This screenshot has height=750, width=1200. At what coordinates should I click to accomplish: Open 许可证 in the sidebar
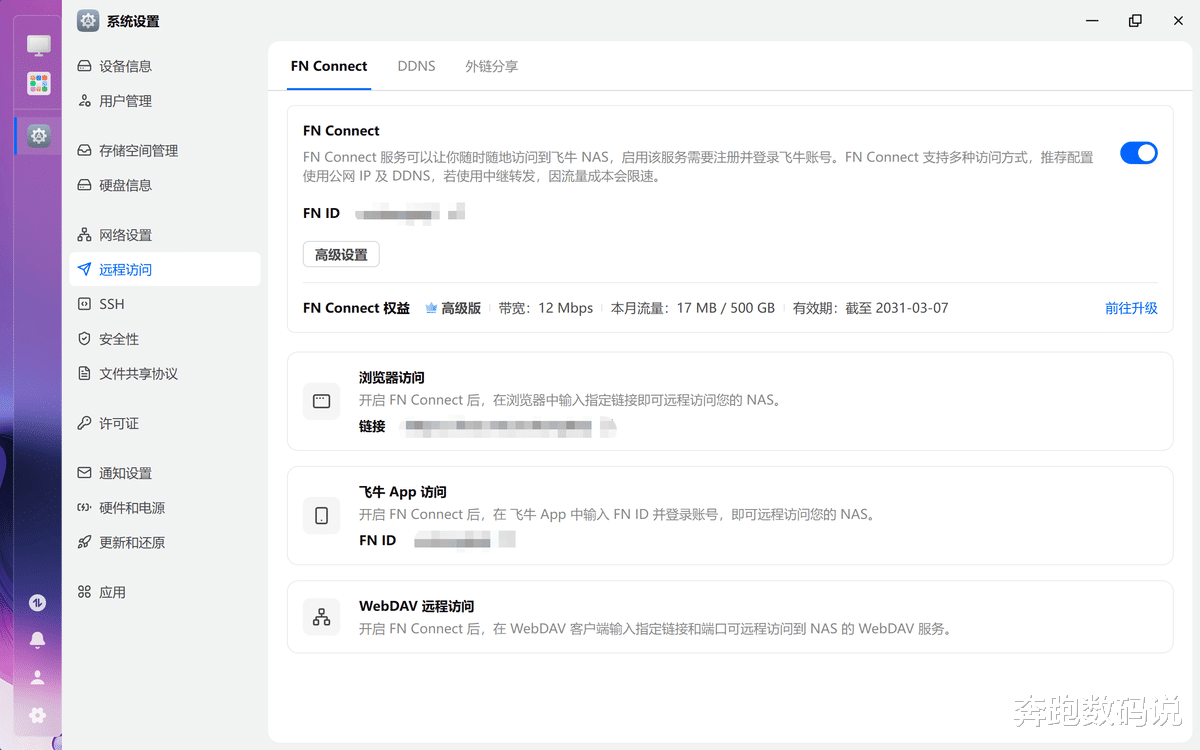165,423
